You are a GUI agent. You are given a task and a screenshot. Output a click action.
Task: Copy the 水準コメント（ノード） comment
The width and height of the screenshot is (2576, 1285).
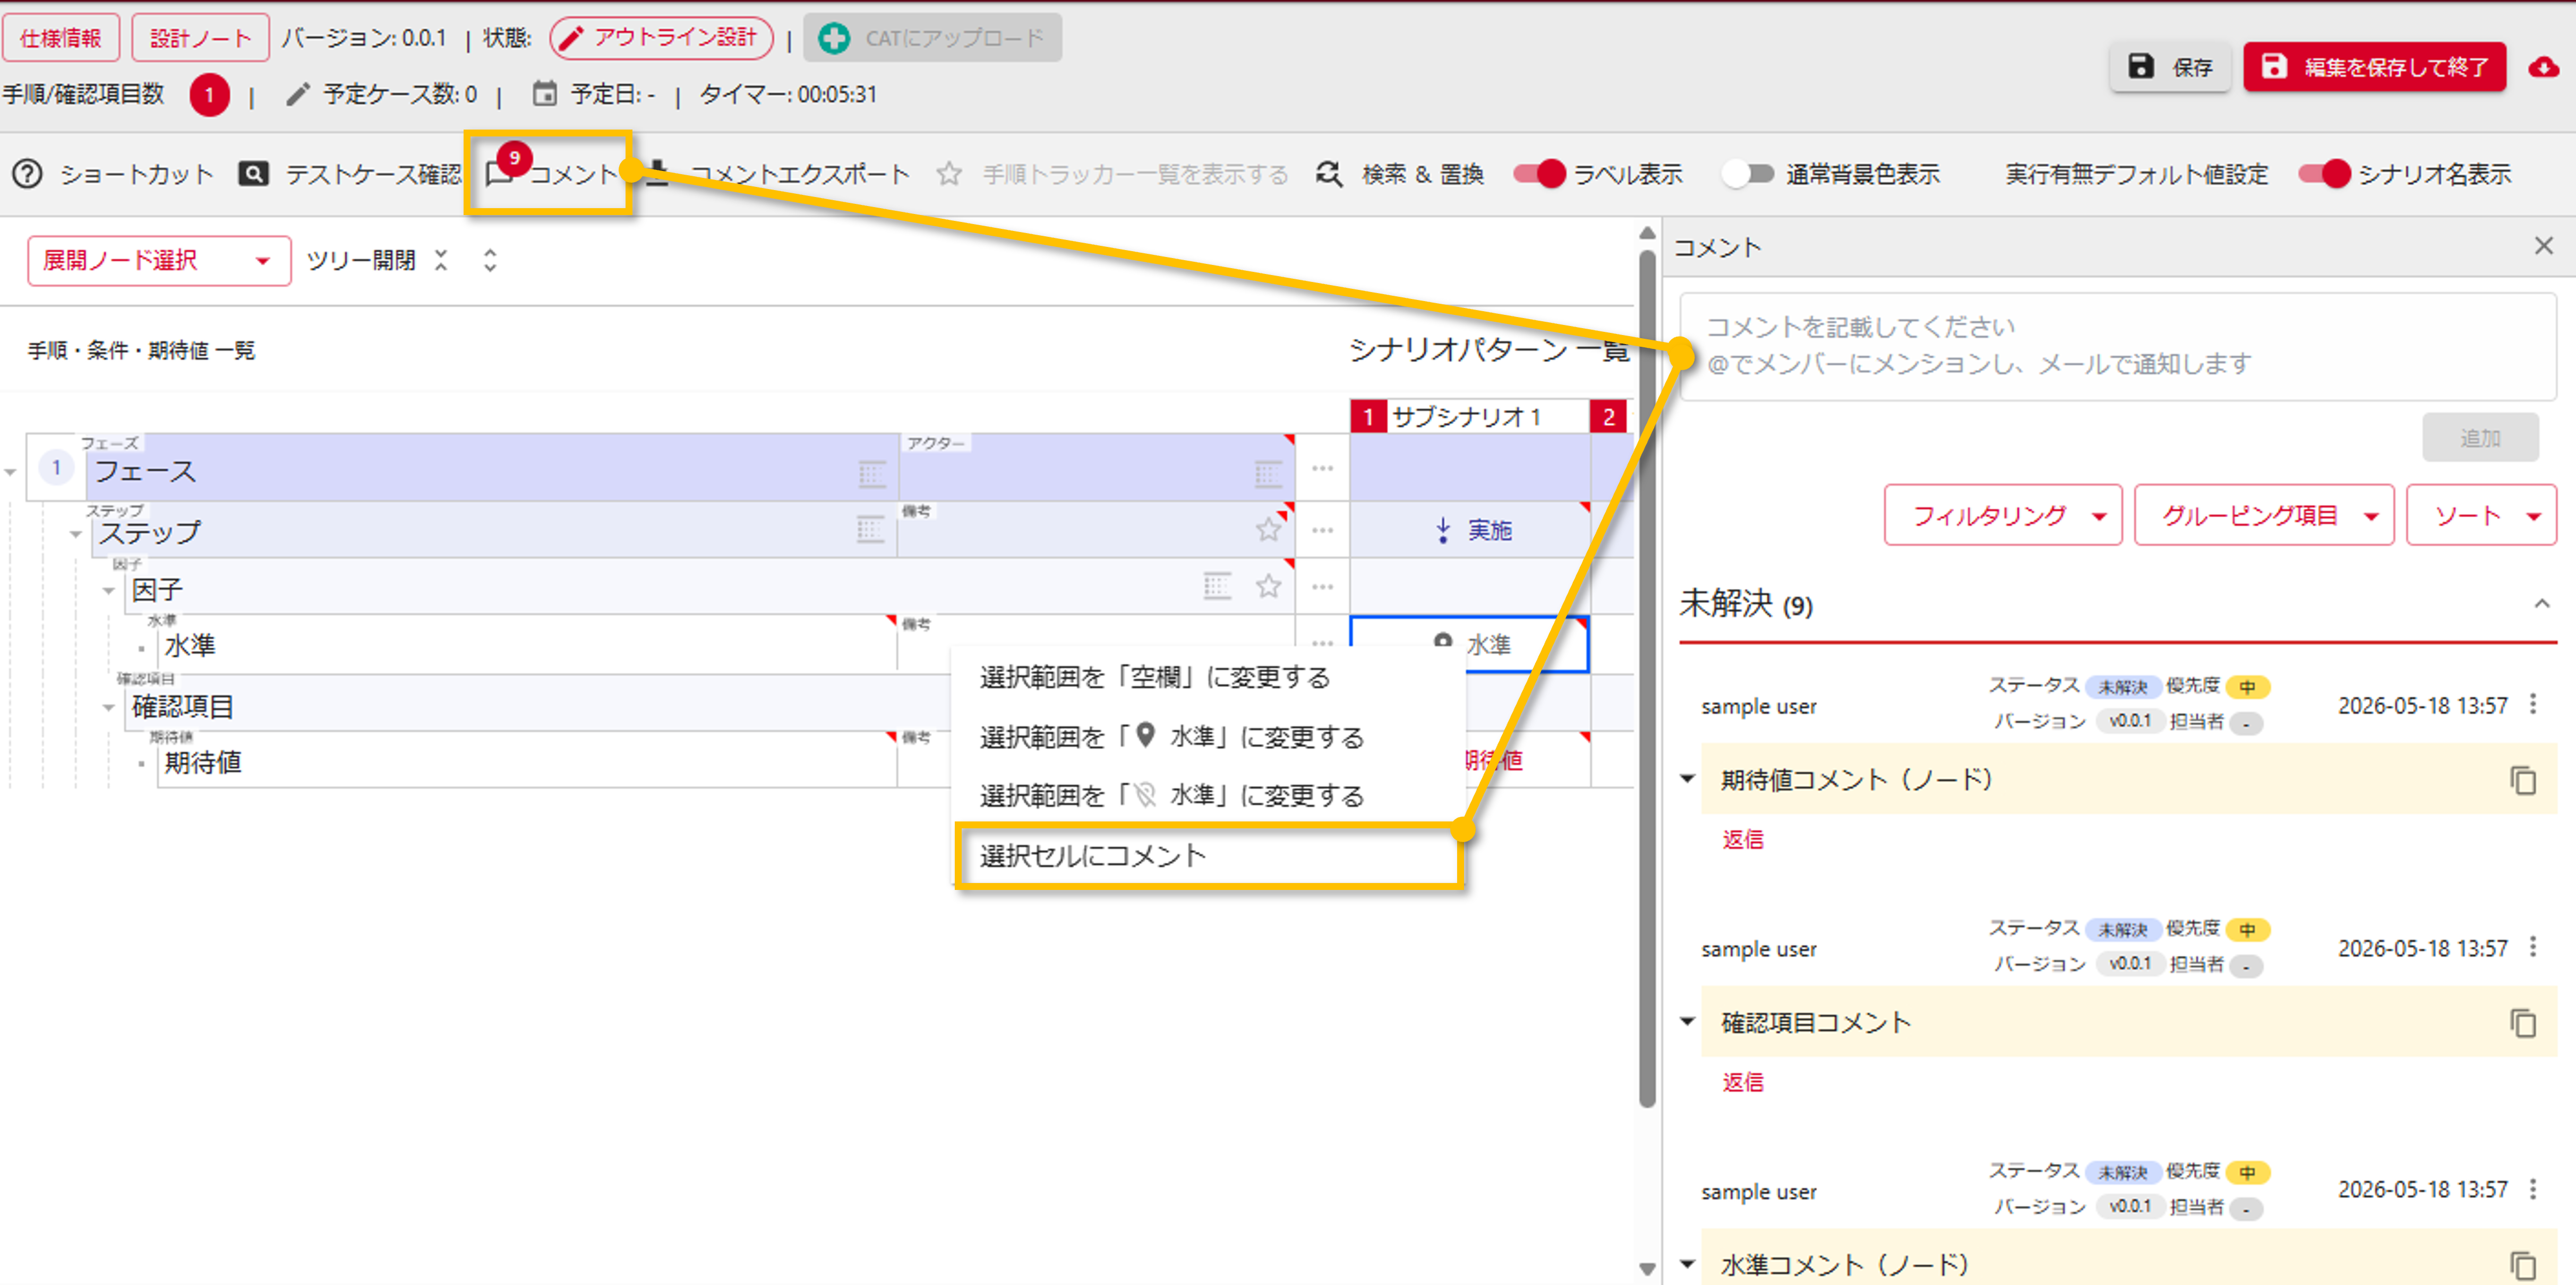coord(2523,1265)
